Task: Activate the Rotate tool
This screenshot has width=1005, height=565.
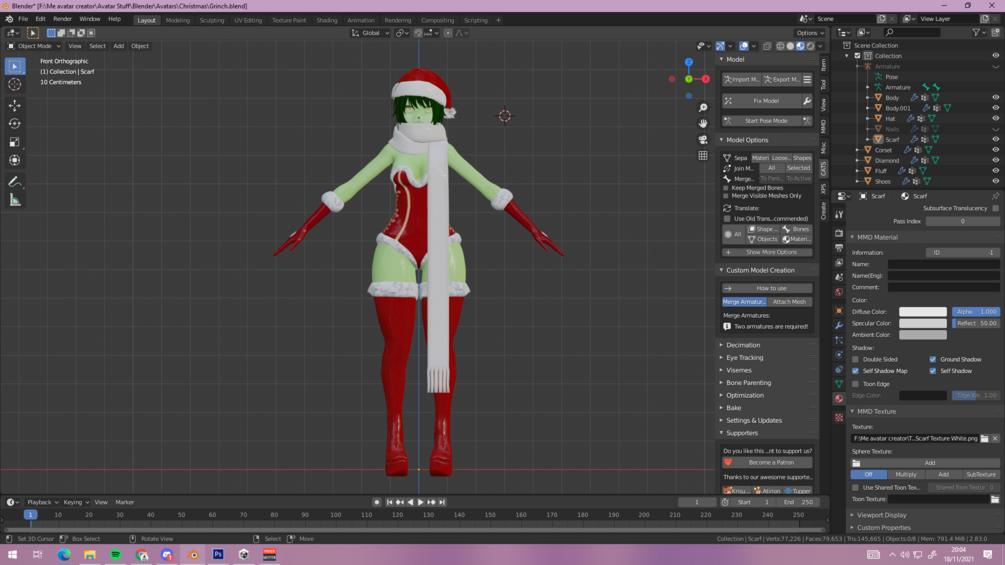Action: 15,124
